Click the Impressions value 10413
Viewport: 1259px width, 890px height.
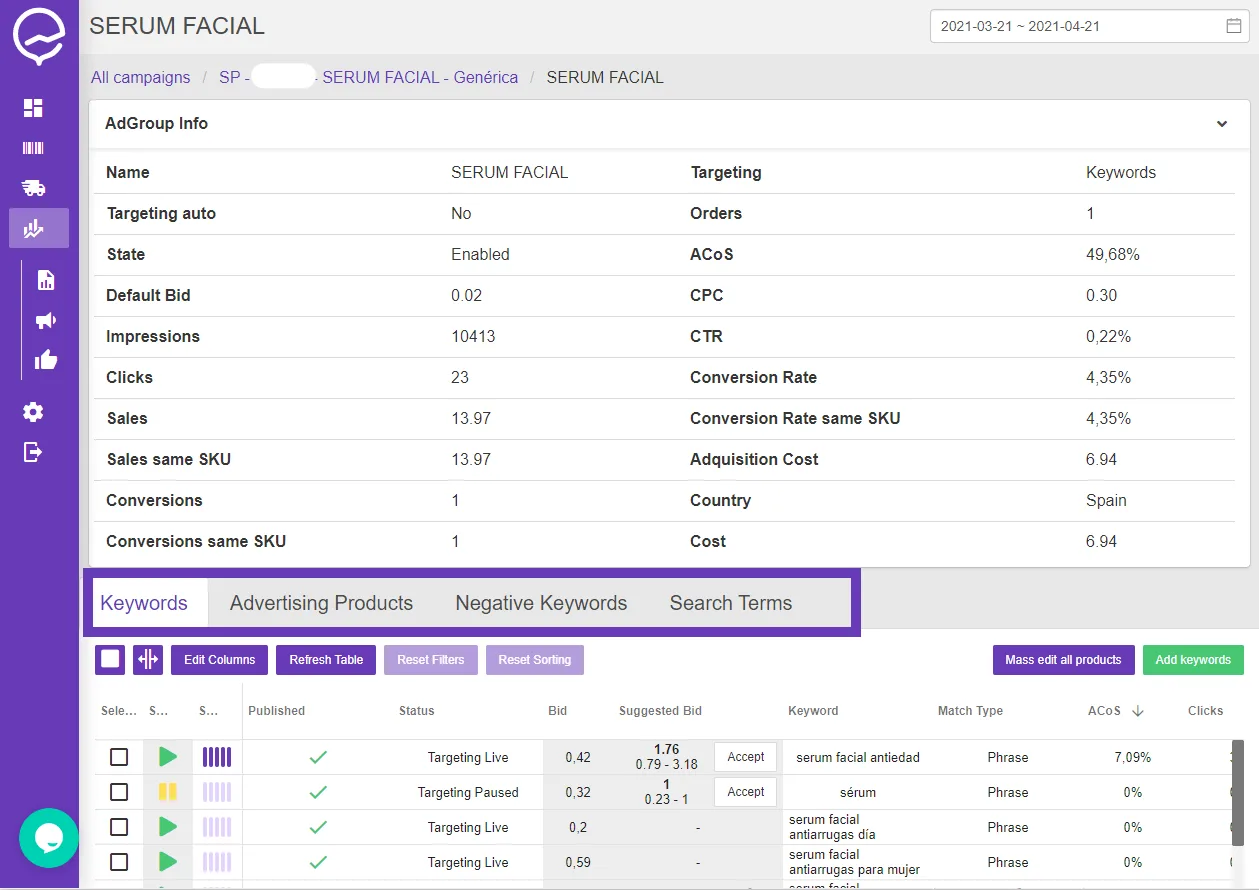[473, 336]
